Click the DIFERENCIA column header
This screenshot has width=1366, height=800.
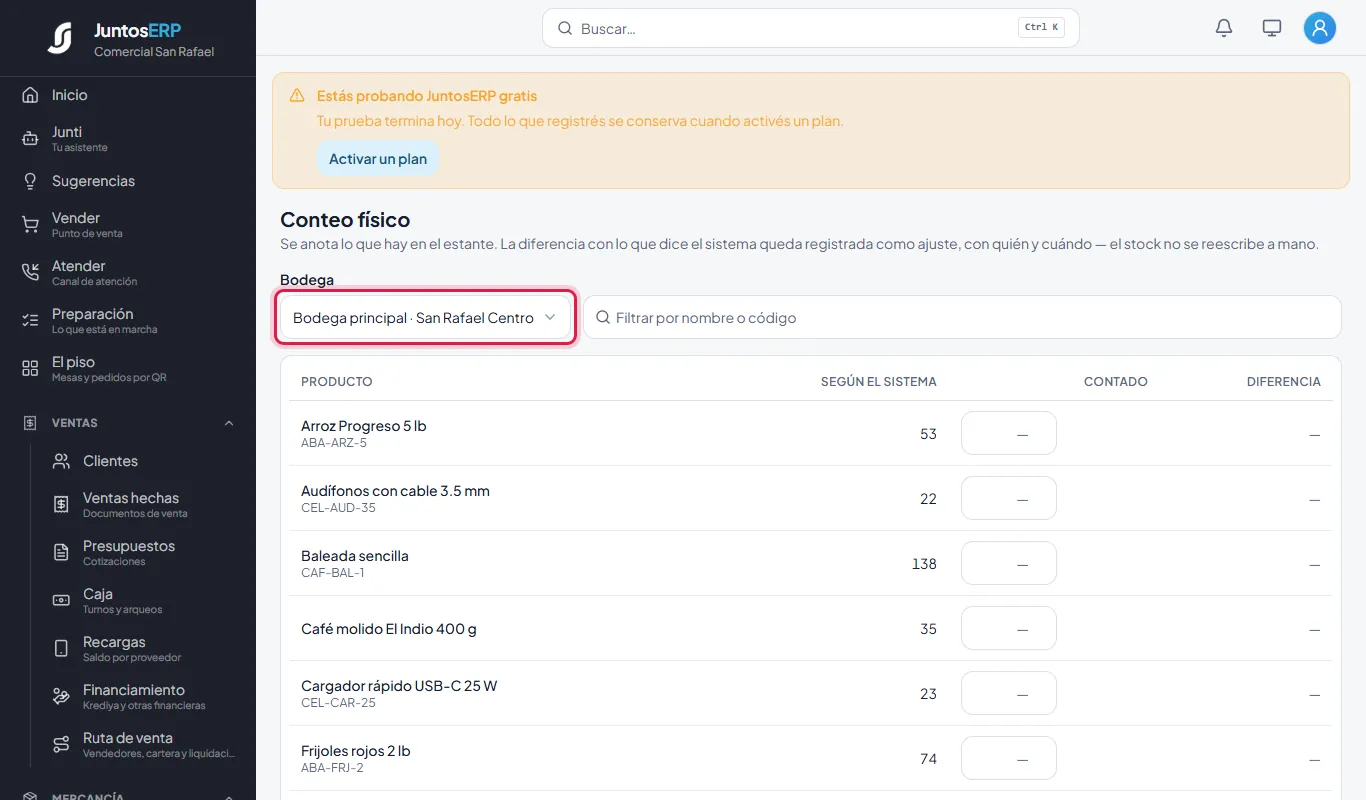1283,382
